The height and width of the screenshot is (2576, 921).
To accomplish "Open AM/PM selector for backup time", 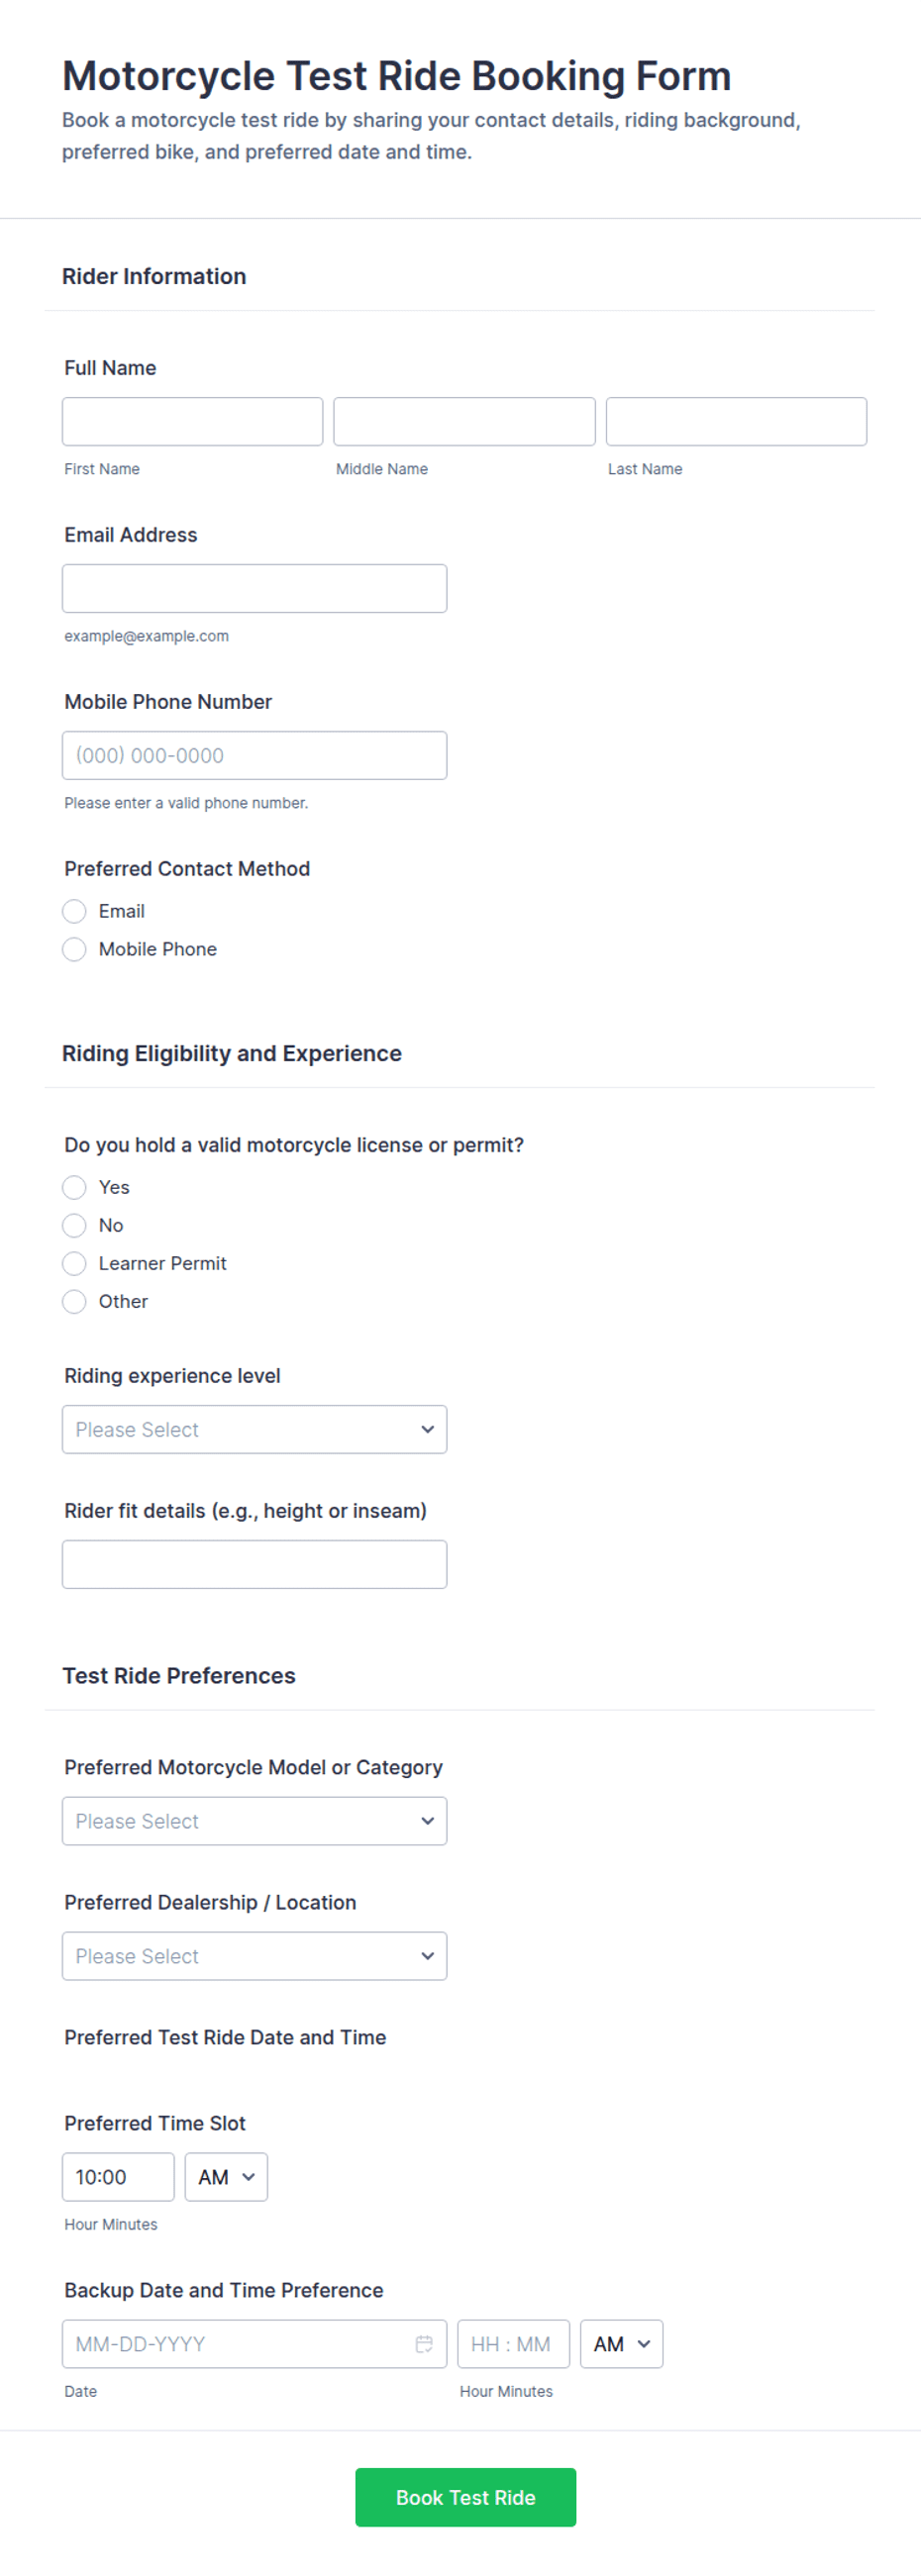I will pyautogui.click(x=621, y=2343).
